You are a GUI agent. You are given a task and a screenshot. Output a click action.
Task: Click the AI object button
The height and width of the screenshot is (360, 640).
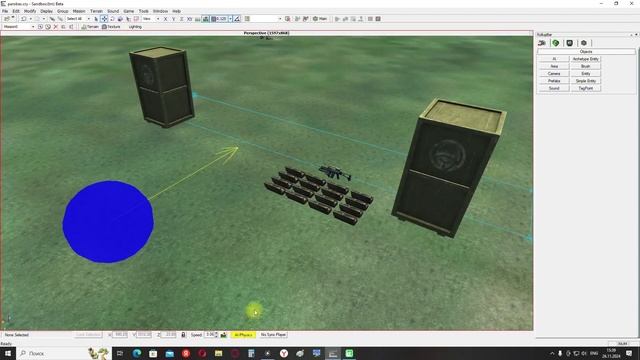click(x=554, y=59)
